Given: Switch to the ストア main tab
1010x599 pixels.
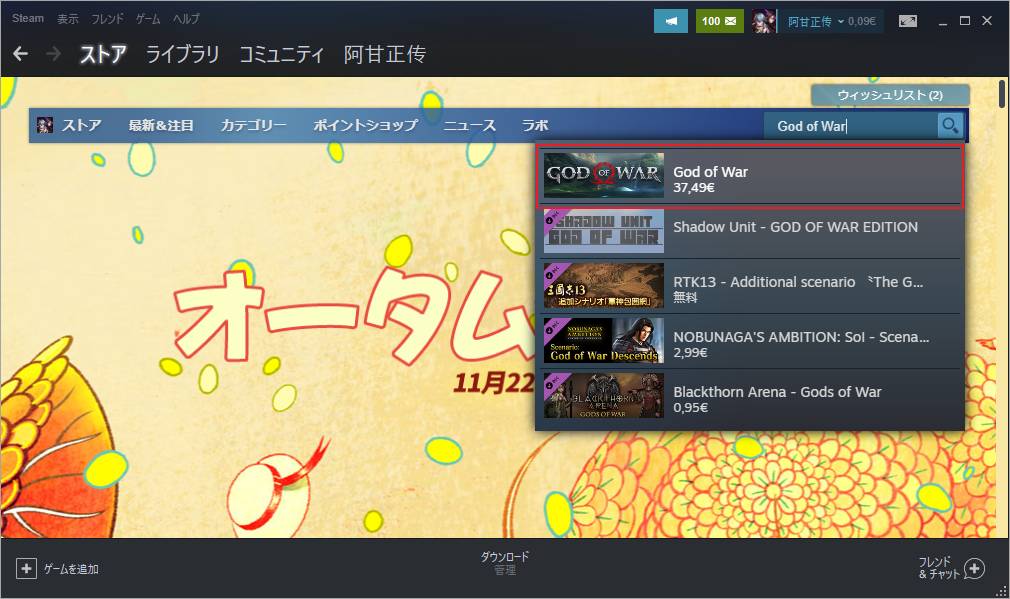Looking at the screenshot, I should (102, 54).
